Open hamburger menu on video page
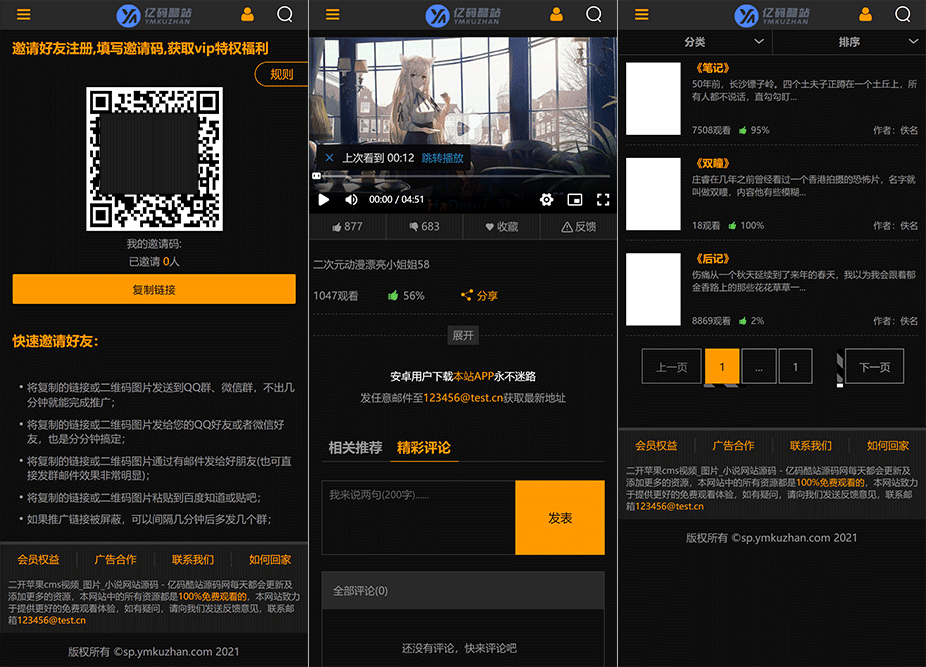The height and width of the screenshot is (667, 926). (x=332, y=15)
